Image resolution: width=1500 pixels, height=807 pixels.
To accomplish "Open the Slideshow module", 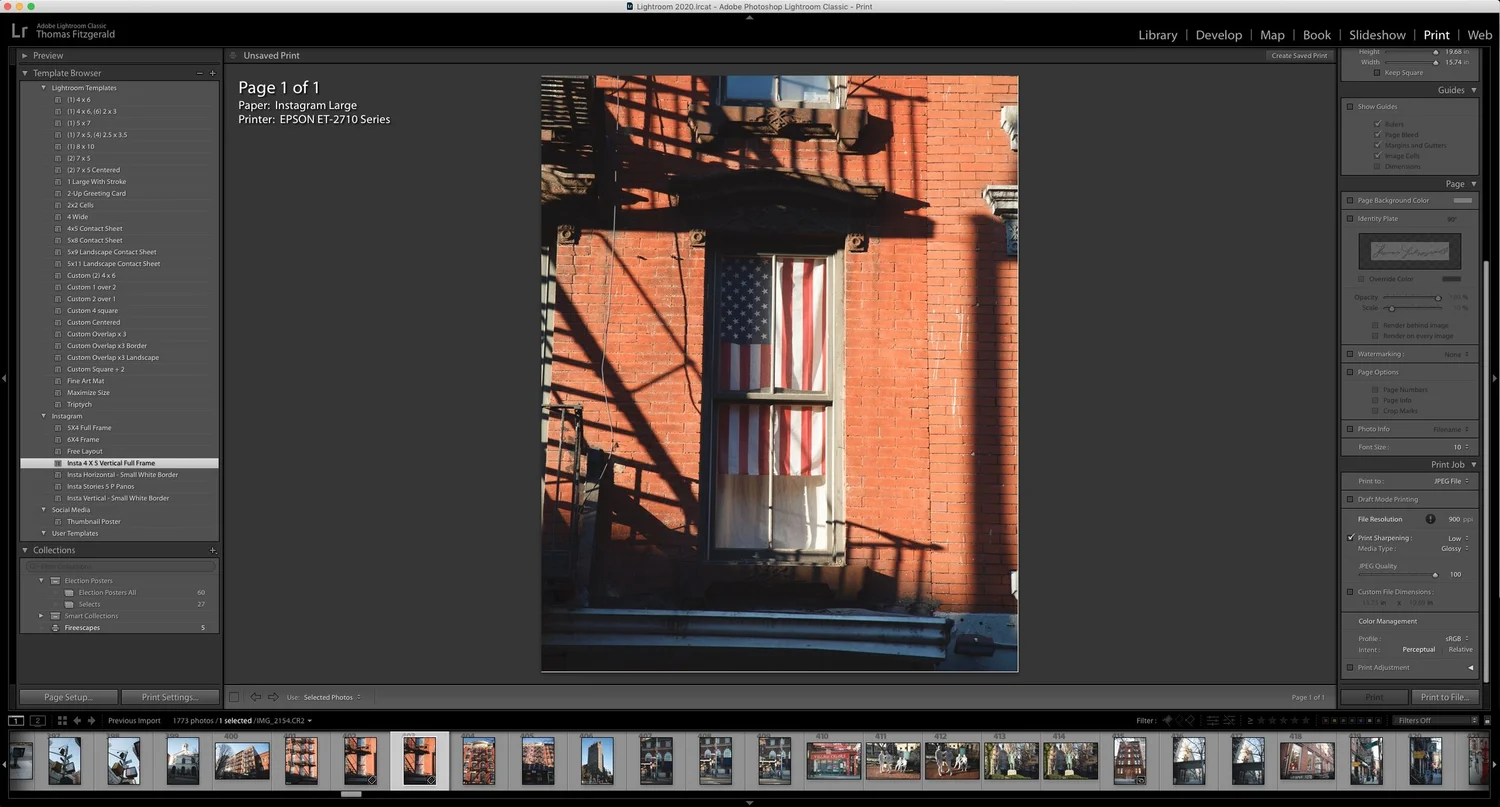I will tap(1377, 35).
